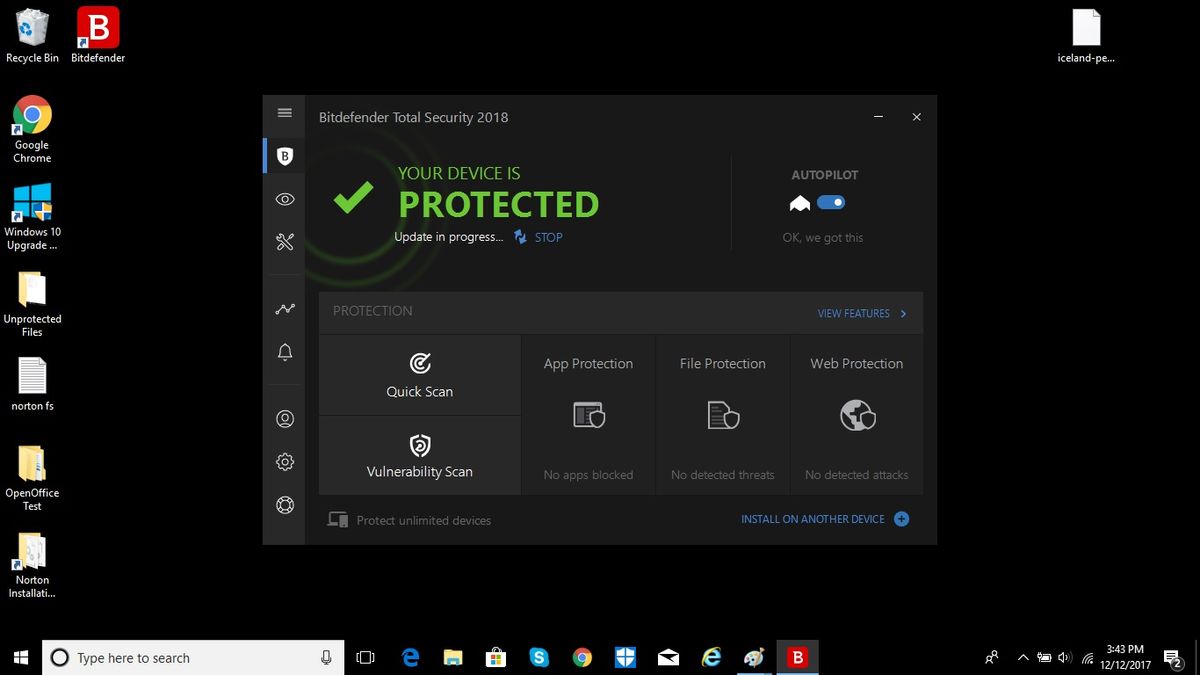The image size is (1200, 675).
Task: Open the Bitdefender Protection shield tab
Action: click(285, 156)
